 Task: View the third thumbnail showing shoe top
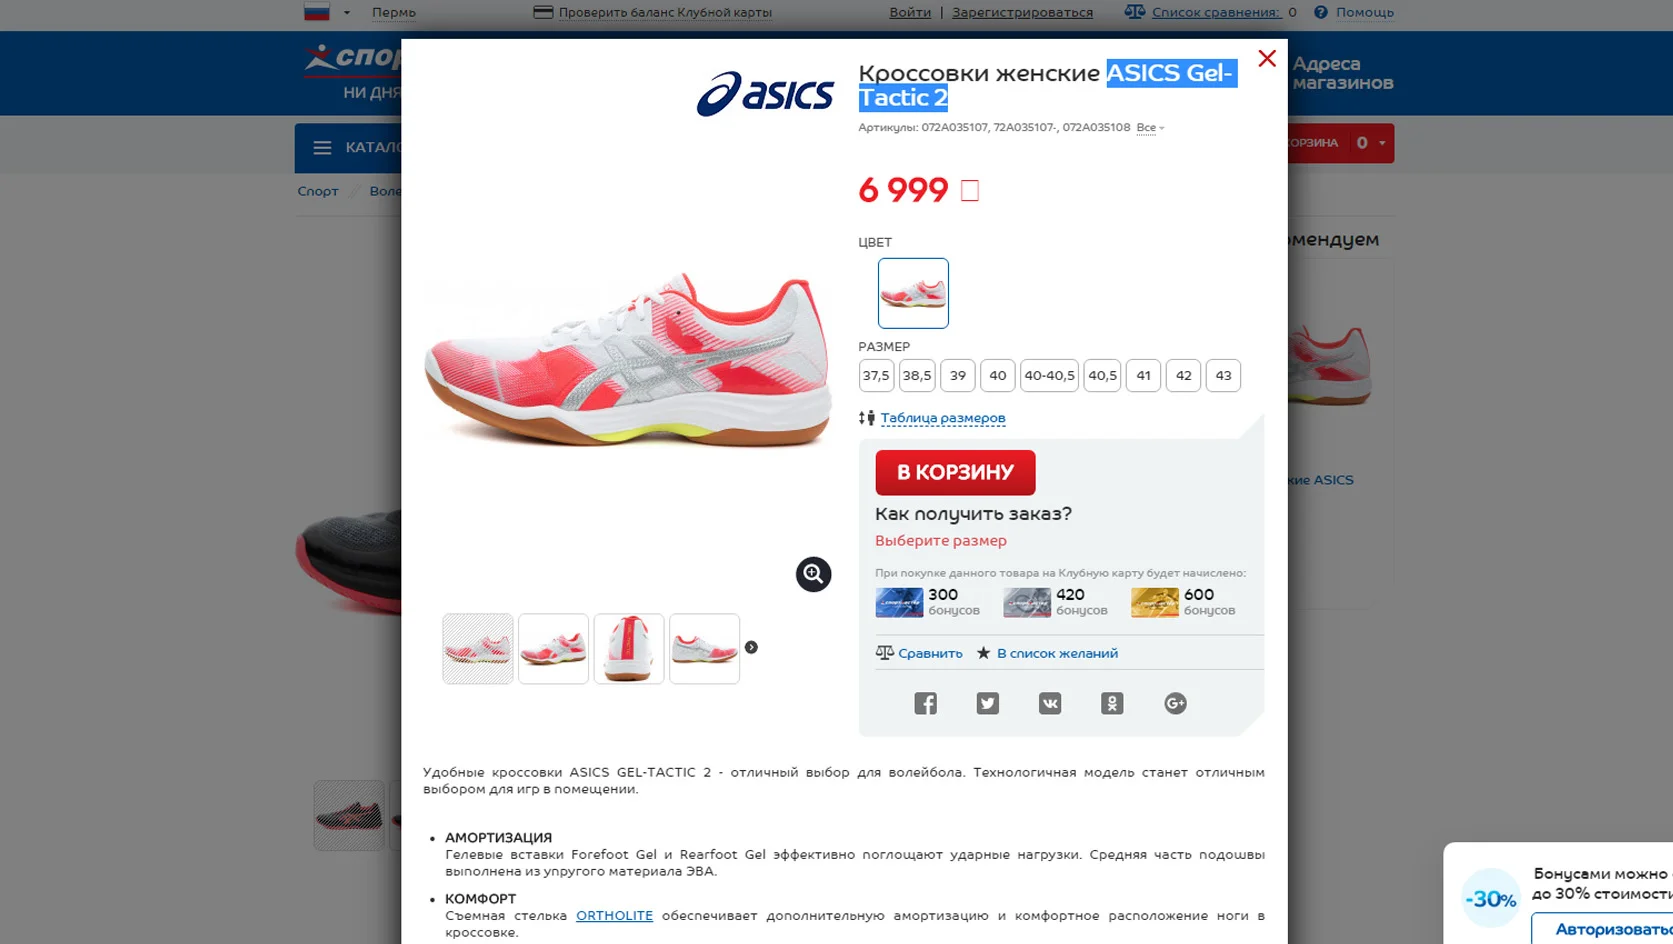pyautogui.click(x=629, y=649)
